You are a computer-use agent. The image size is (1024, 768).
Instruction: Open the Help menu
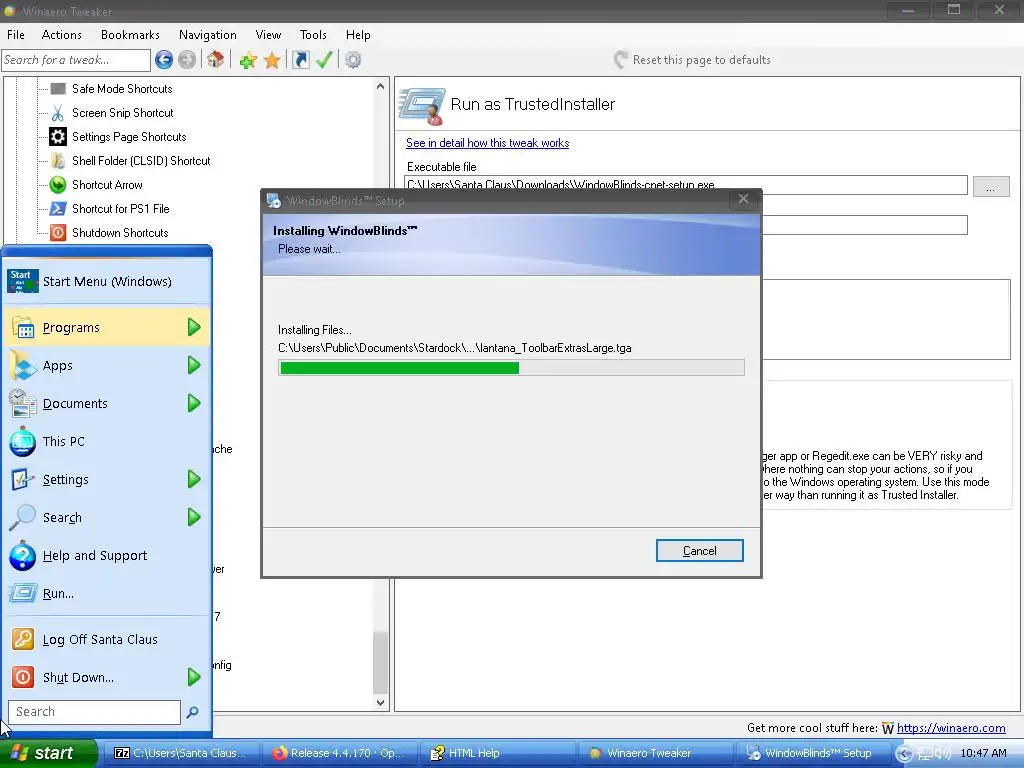(358, 35)
